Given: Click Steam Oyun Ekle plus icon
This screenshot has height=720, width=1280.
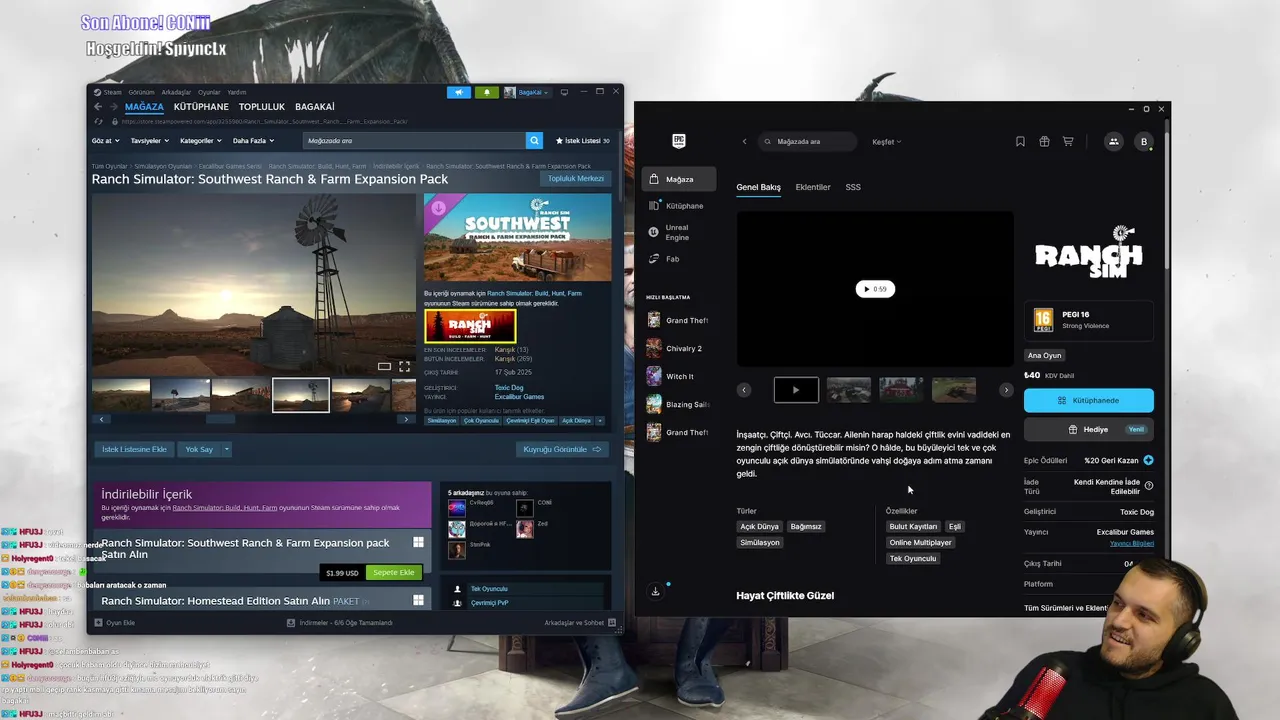Looking at the screenshot, I should tap(99, 622).
